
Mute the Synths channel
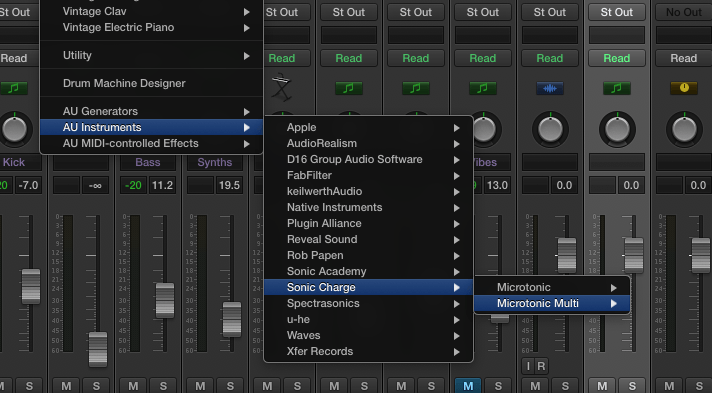(x=200, y=386)
